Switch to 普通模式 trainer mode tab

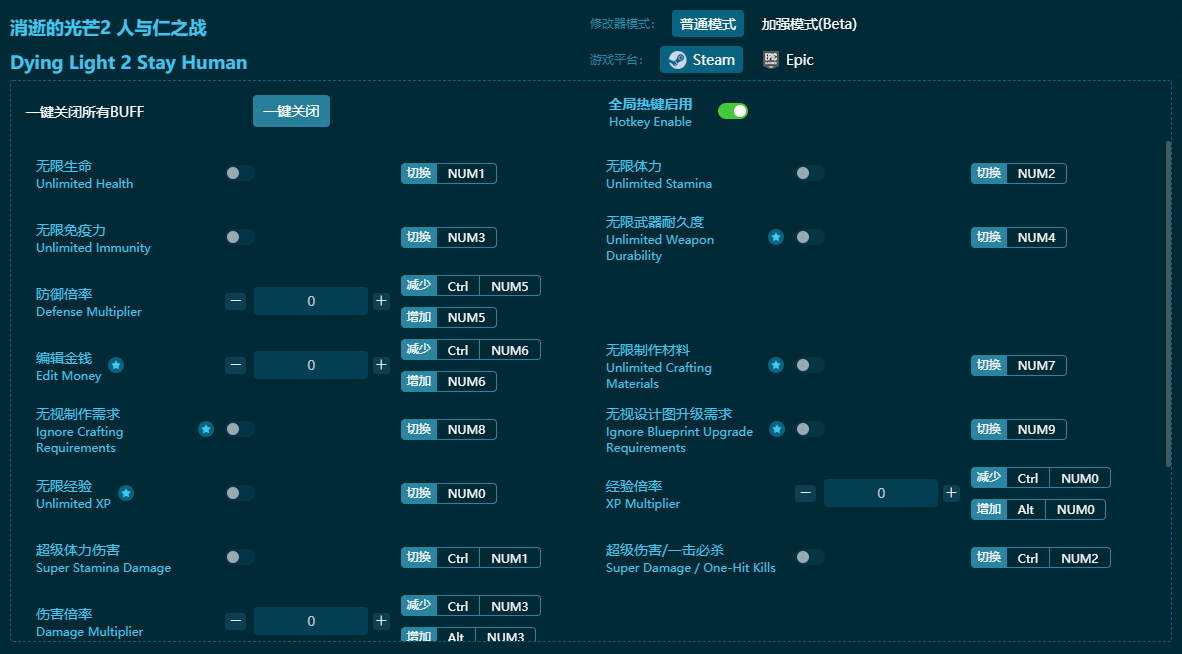tap(708, 24)
